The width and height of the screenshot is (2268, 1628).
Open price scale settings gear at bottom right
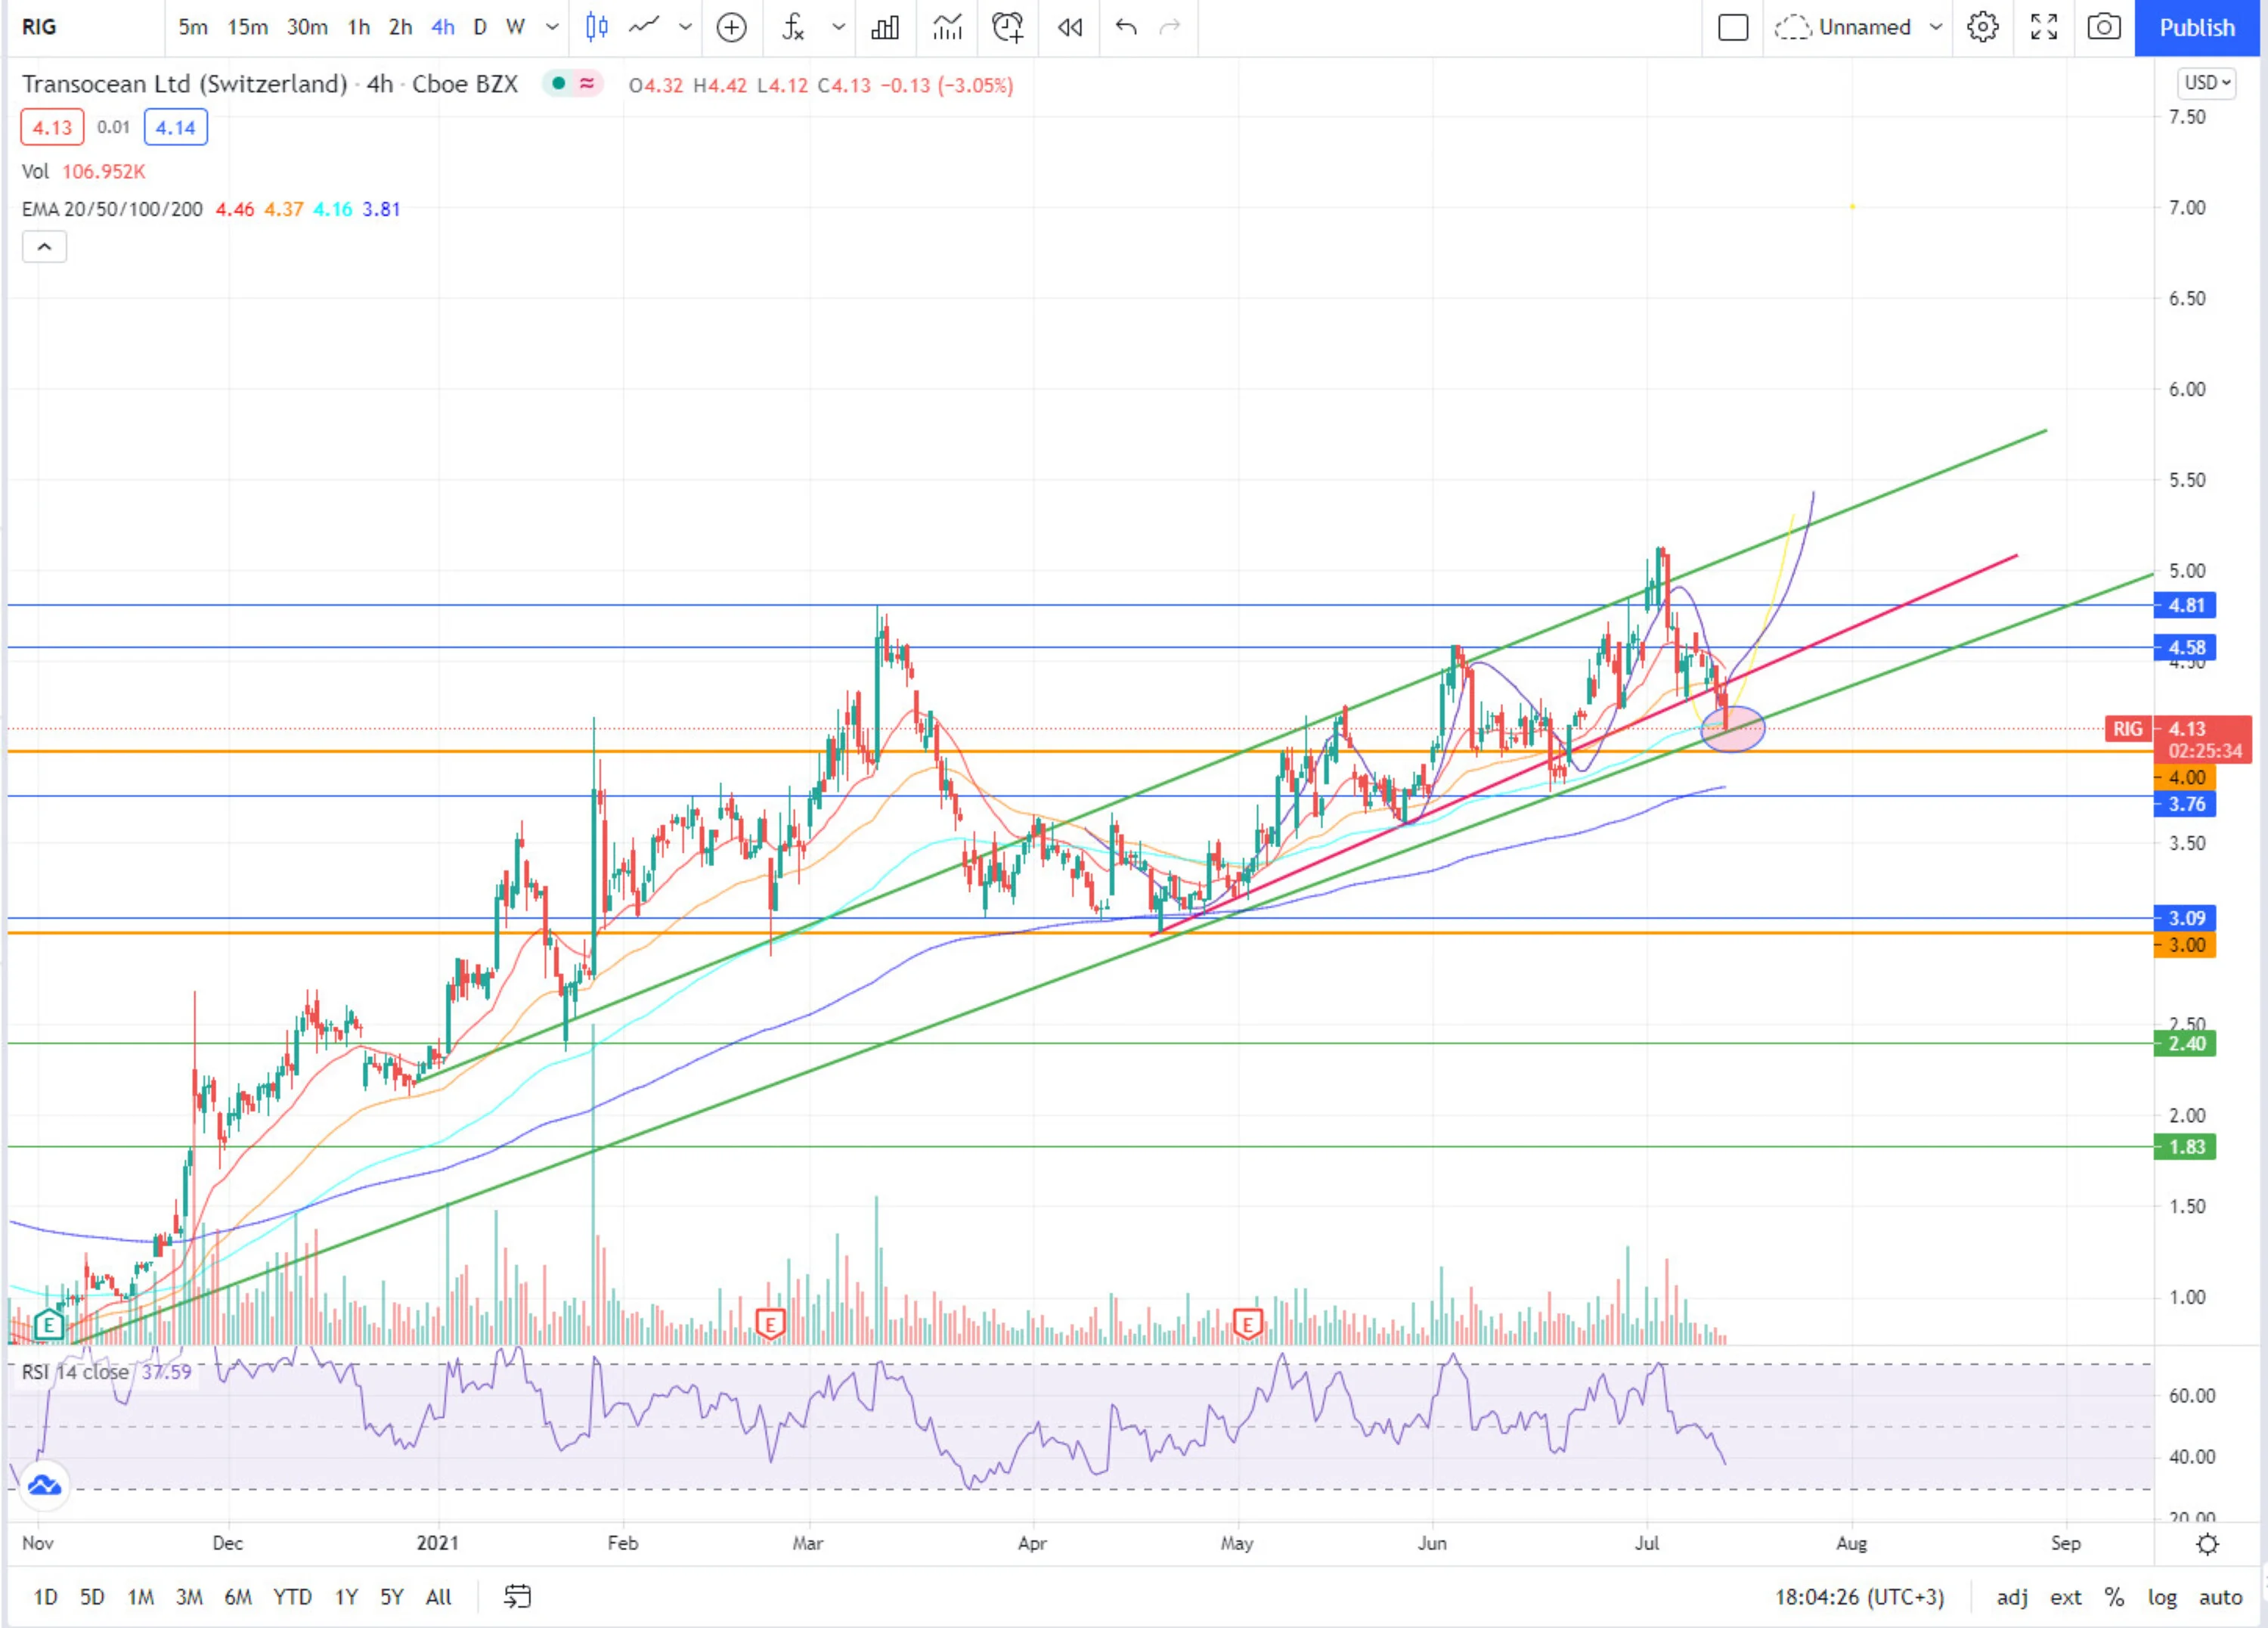click(2207, 1543)
